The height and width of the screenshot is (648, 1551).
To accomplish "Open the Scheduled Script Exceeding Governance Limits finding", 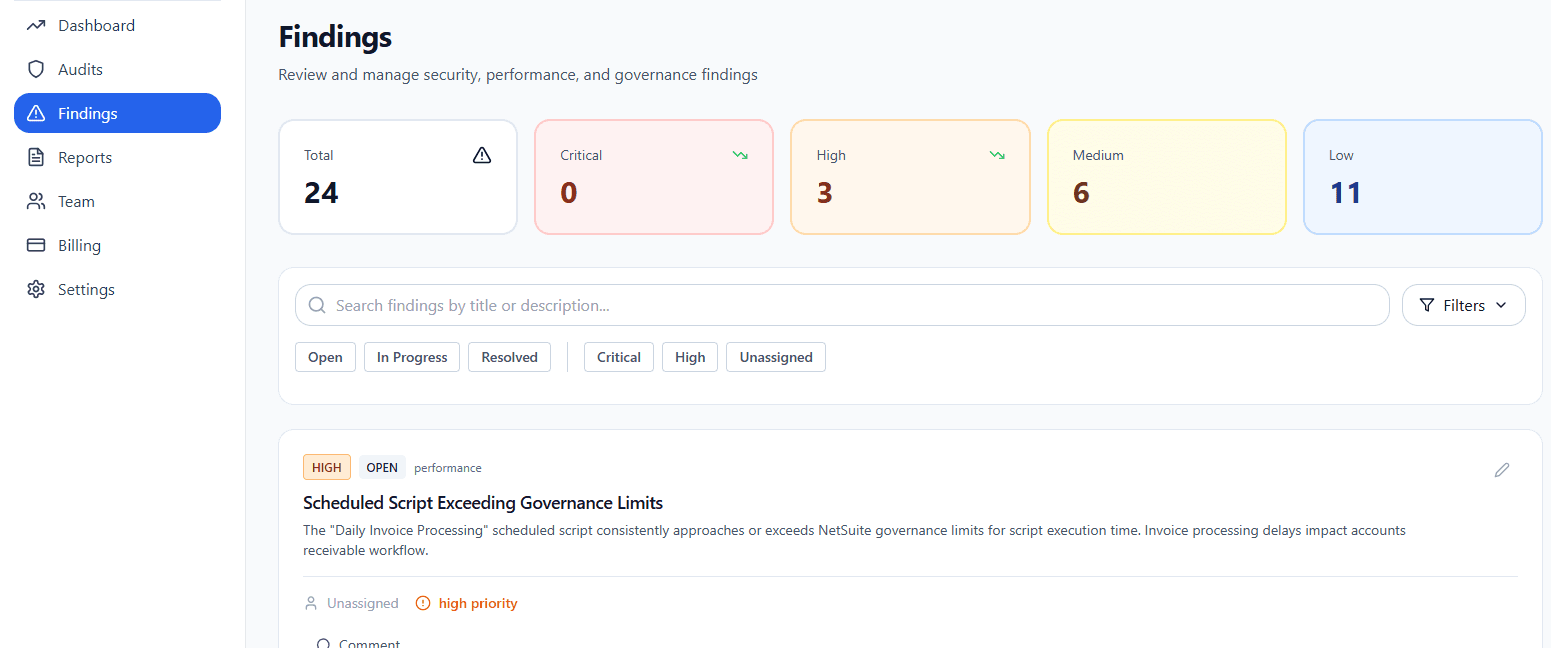I will click(483, 502).
